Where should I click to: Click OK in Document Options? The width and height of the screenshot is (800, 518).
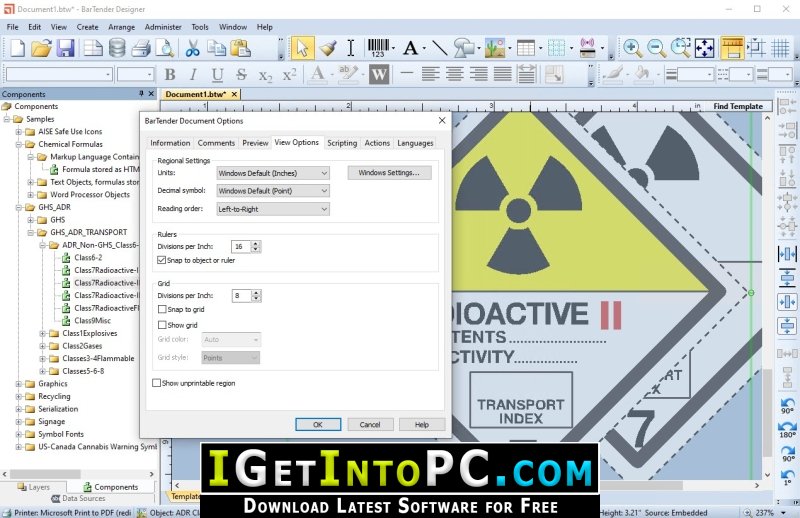click(318, 425)
